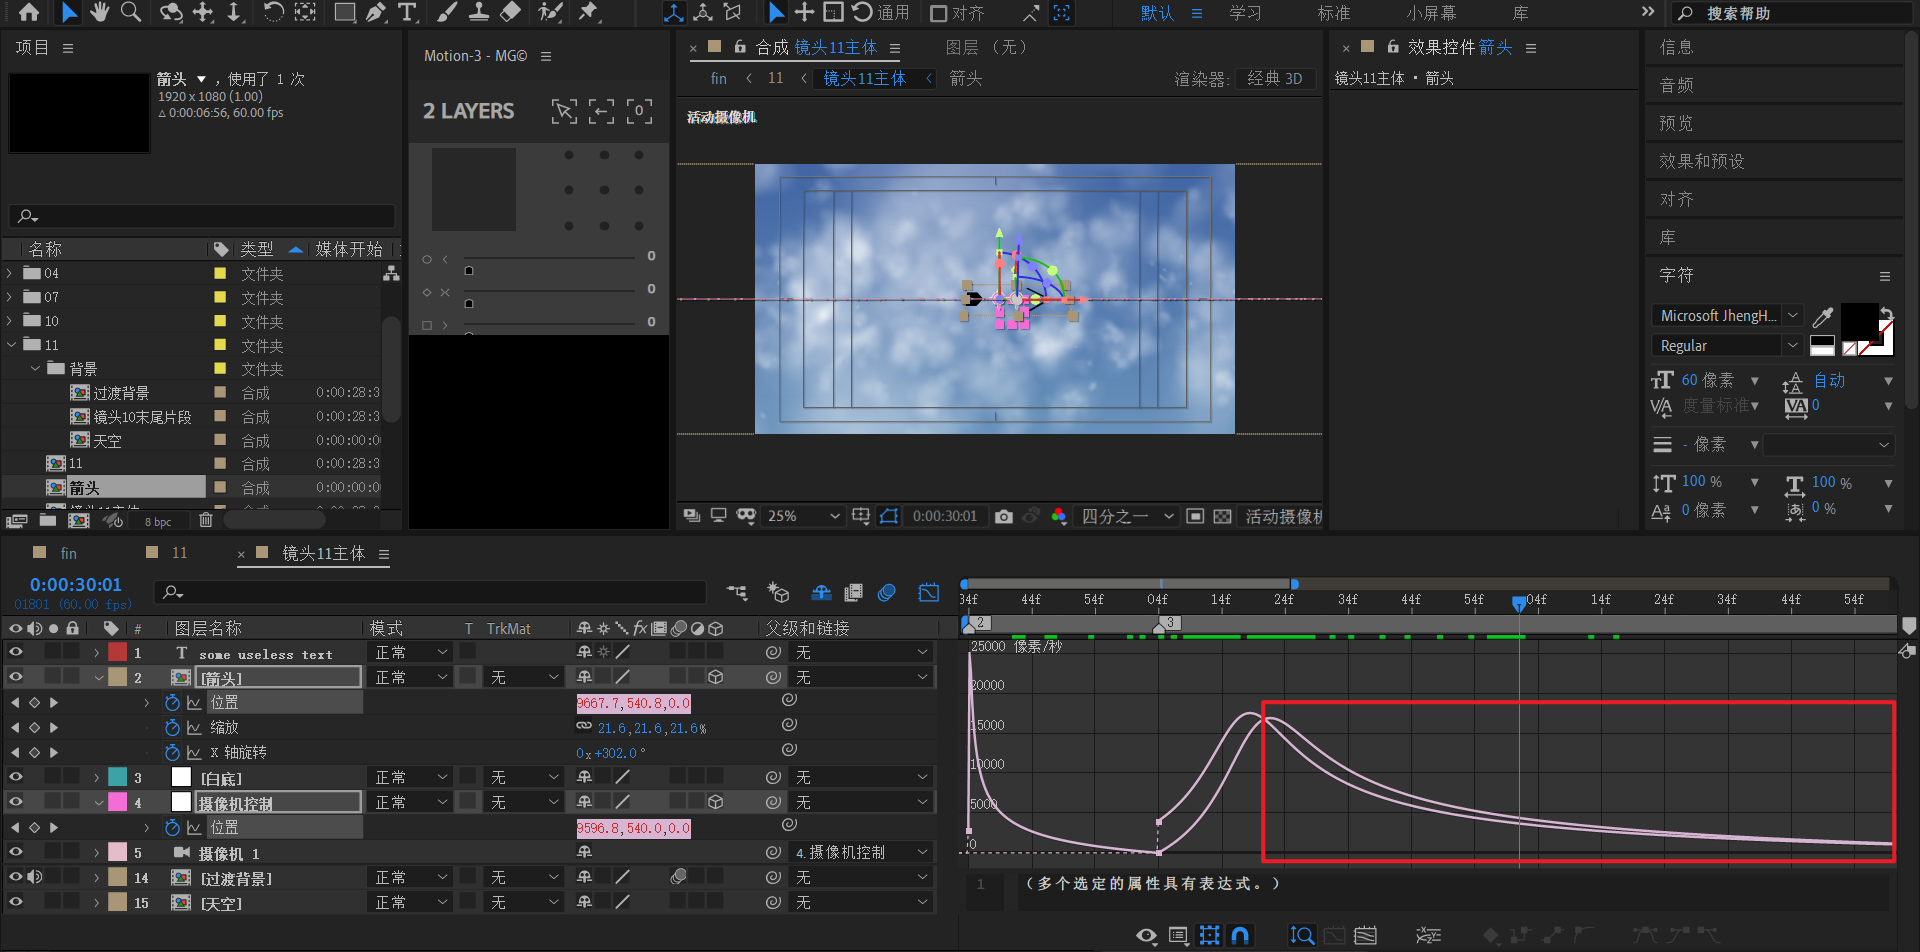The image size is (1920, 952).
Task: Select the Zoom (magnifier) tool
Action: pyautogui.click(x=131, y=12)
